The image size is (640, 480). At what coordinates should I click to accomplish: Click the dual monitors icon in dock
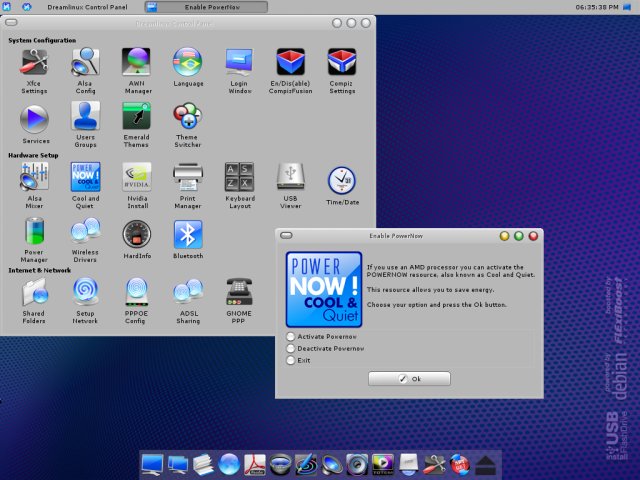tap(178, 465)
